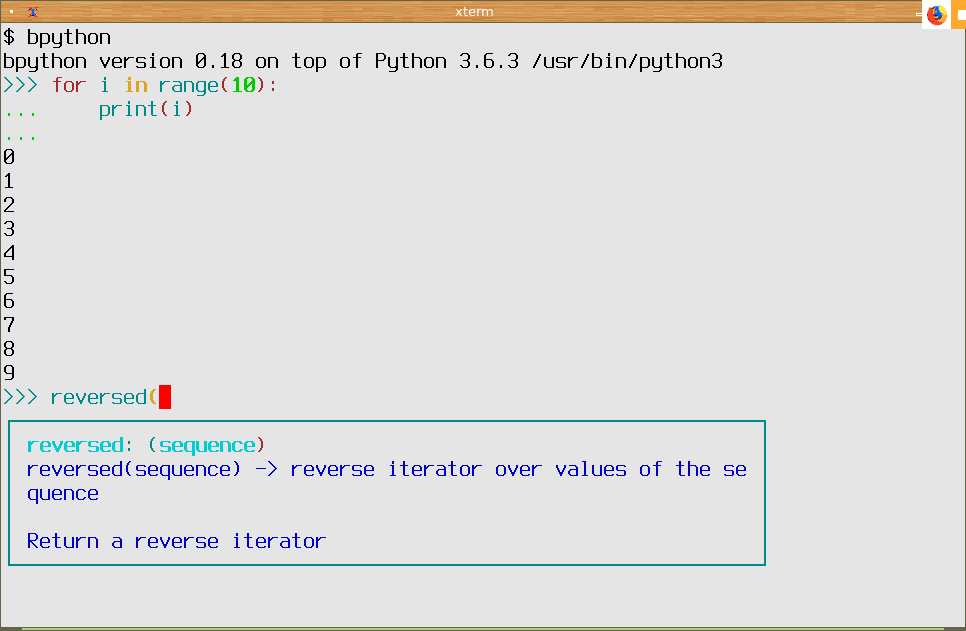Click the output line showing 5
The image size is (966, 631).
click(x=9, y=277)
